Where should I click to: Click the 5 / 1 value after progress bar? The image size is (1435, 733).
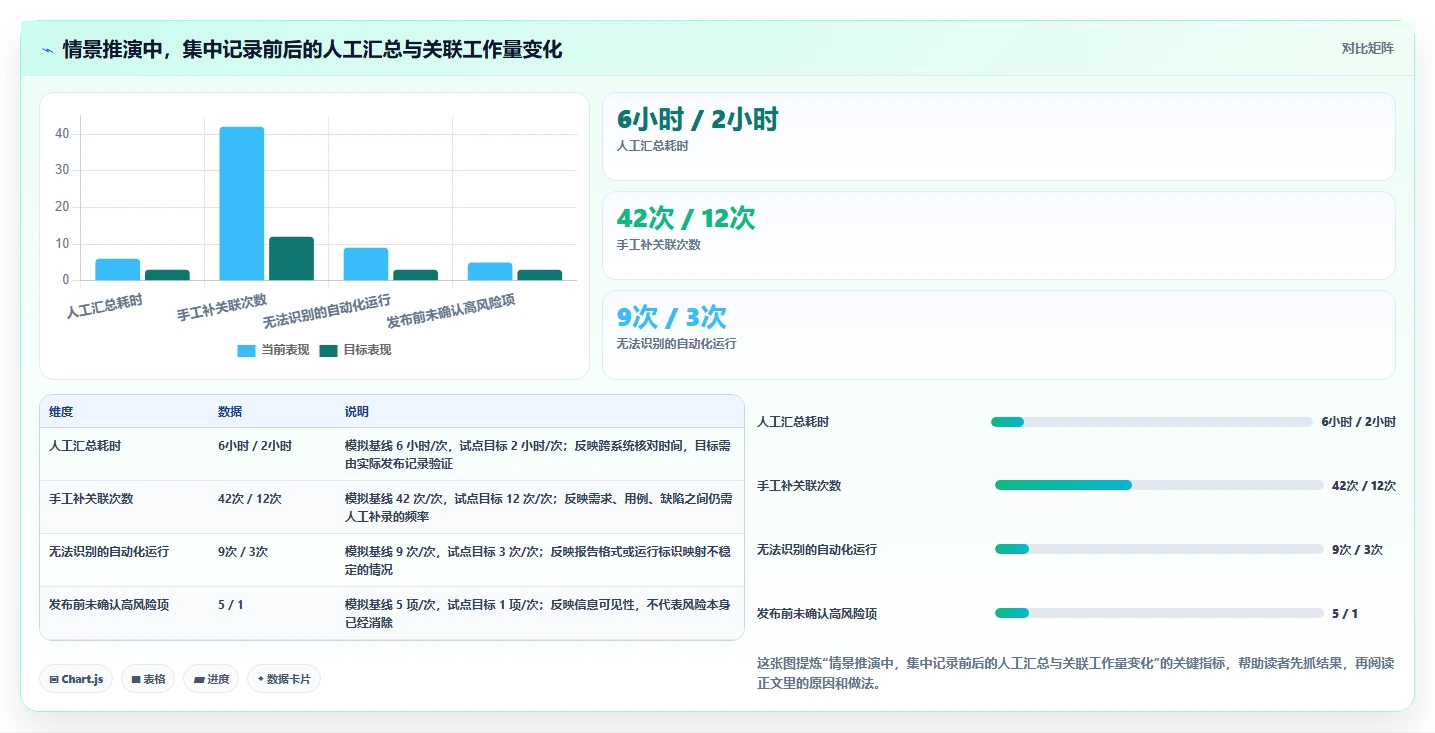[x=1345, y=614]
